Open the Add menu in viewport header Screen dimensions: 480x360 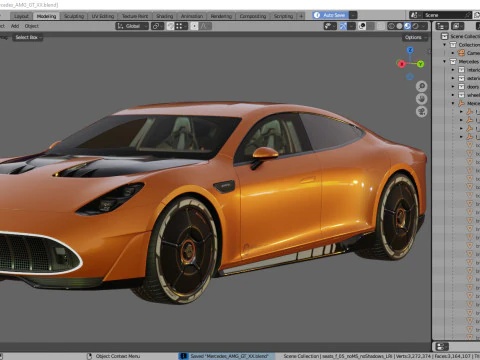click(15, 26)
